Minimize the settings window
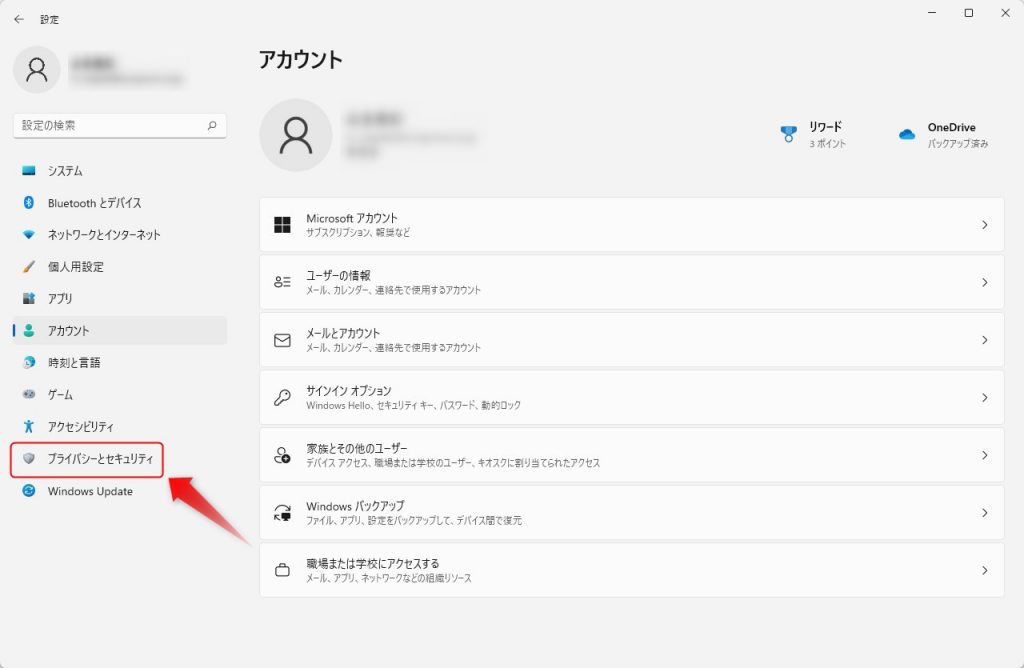 pos(932,13)
